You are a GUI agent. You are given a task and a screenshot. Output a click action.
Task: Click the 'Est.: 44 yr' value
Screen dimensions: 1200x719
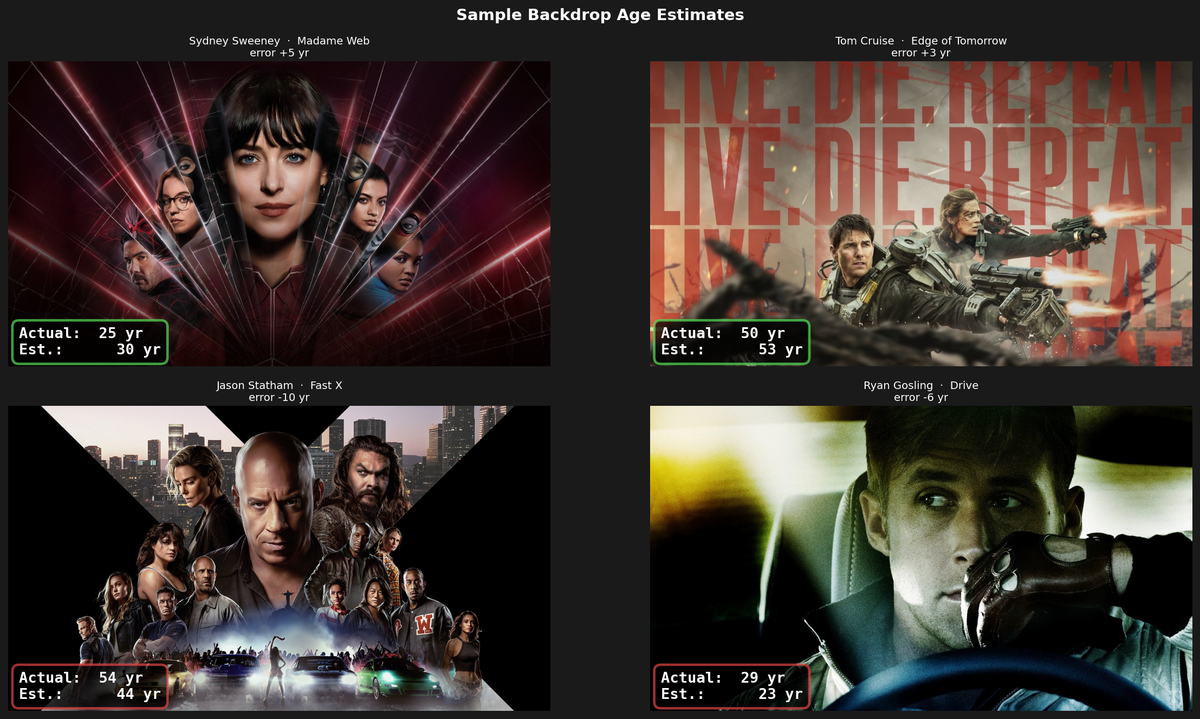click(90, 694)
